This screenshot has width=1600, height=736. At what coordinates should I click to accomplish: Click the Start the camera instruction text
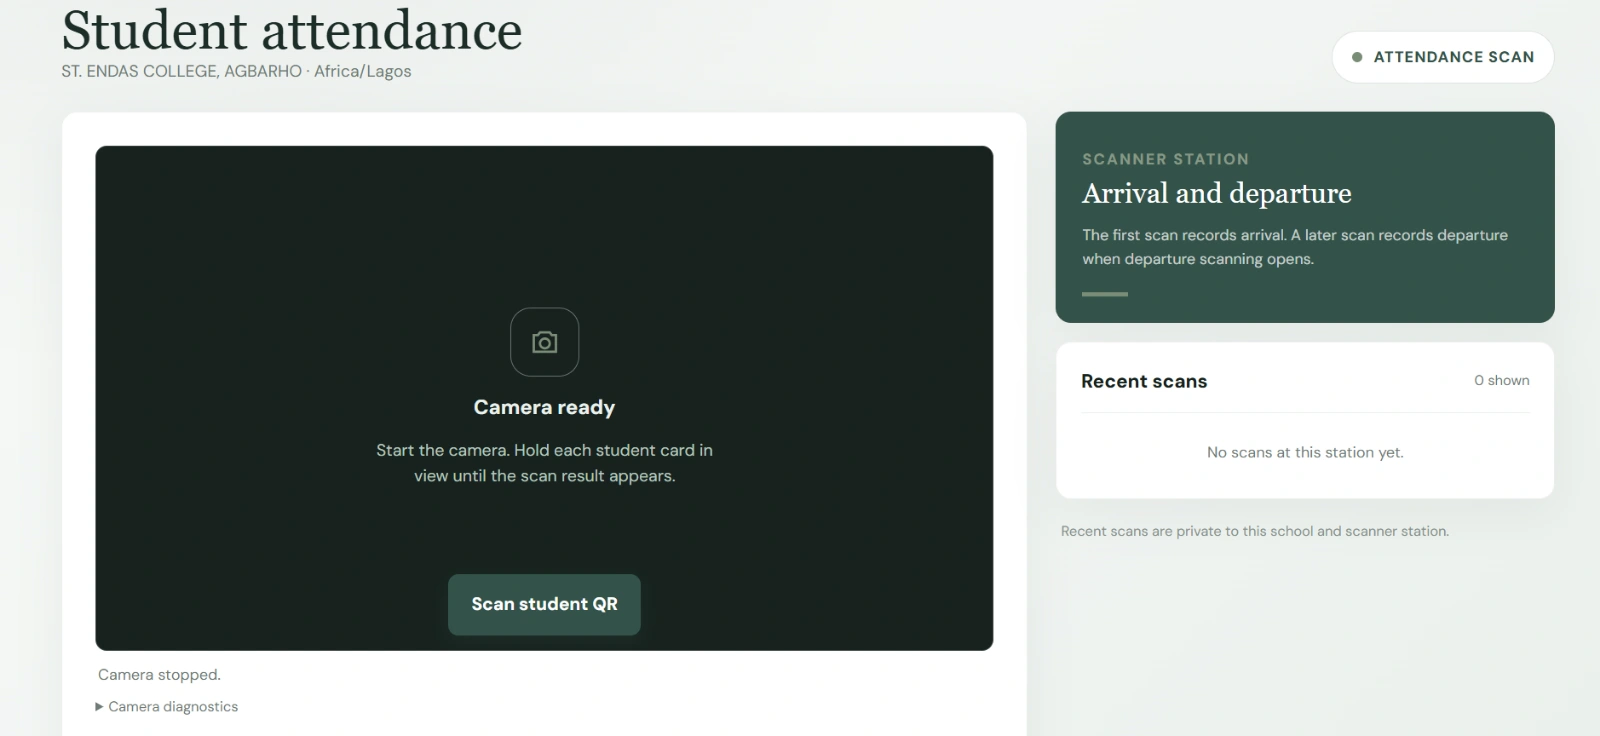click(x=544, y=463)
